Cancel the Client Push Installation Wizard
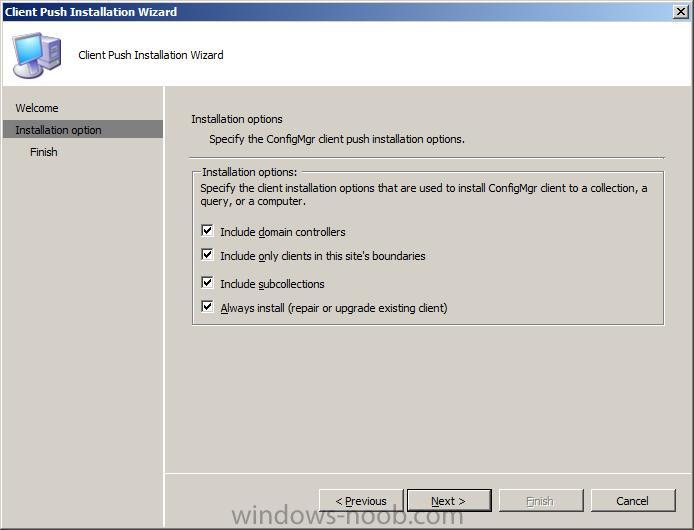Image resolution: width=694 pixels, height=530 pixels. (x=633, y=501)
